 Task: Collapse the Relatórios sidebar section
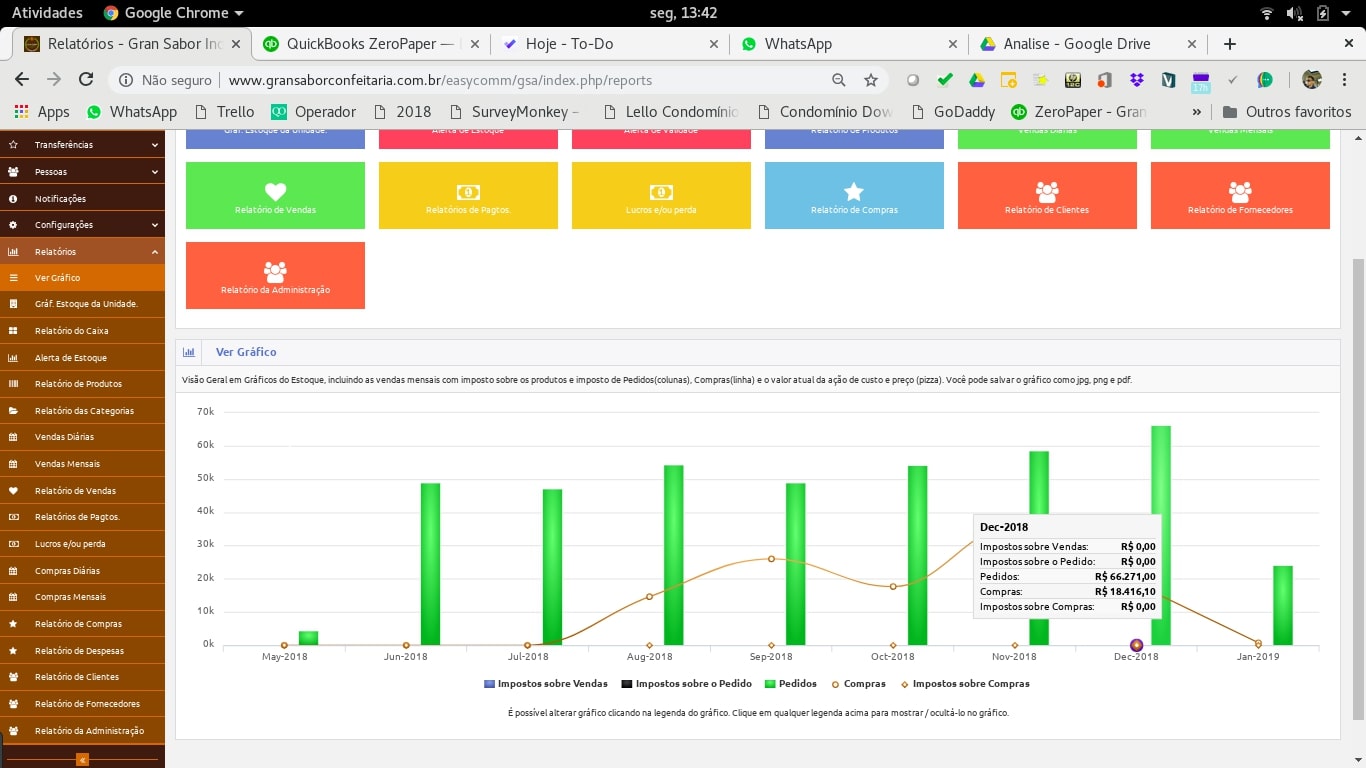[82, 252]
